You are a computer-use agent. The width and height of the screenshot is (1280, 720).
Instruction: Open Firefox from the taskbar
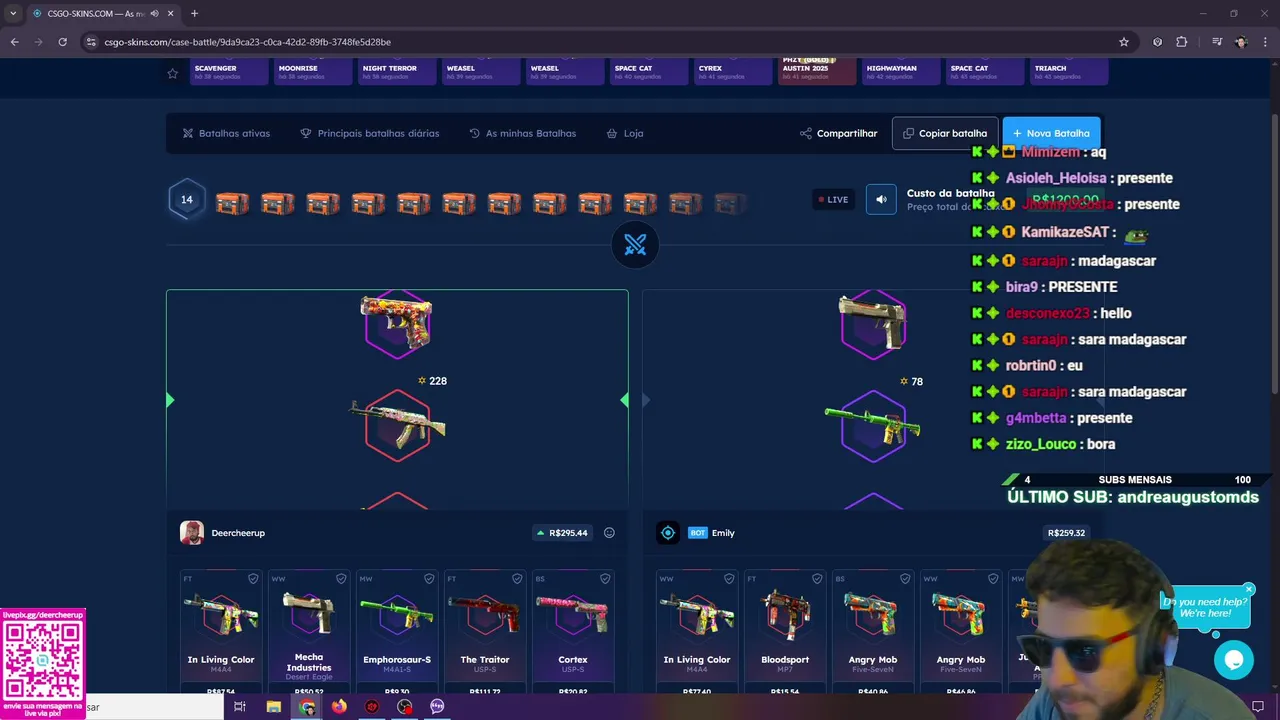point(339,706)
